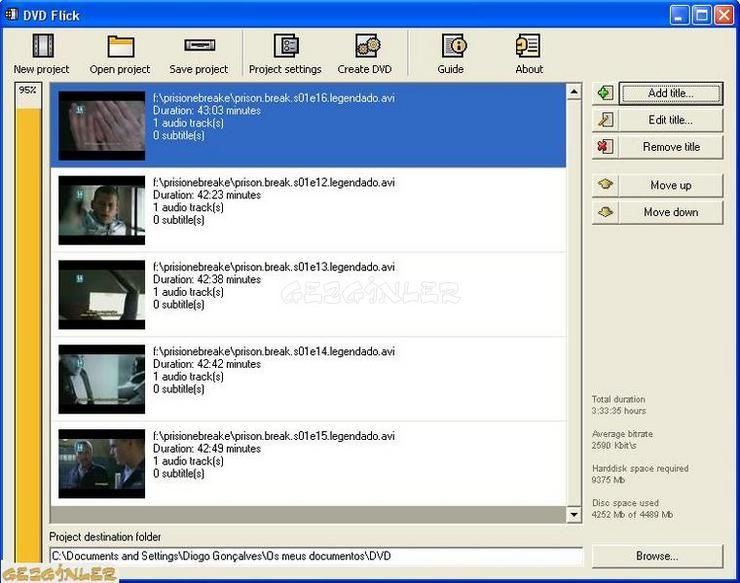The image size is (740, 583).
Task: Save project via toolbar icon
Action: (x=199, y=45)
